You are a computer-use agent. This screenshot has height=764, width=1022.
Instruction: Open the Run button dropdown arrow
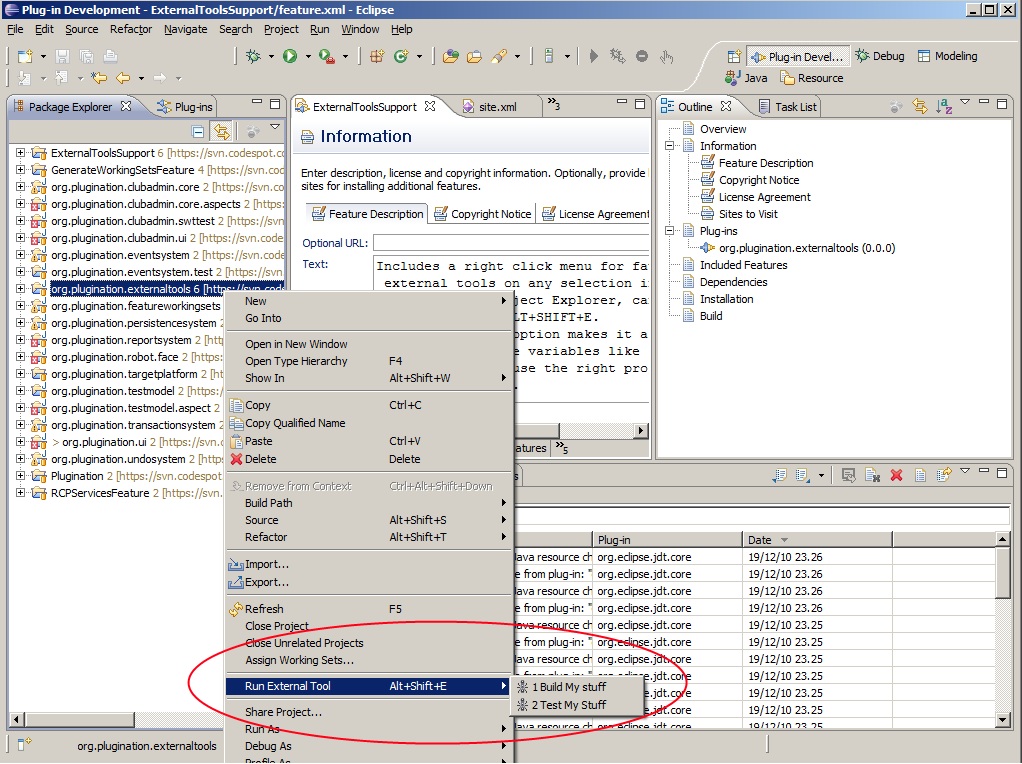[308, 57]
